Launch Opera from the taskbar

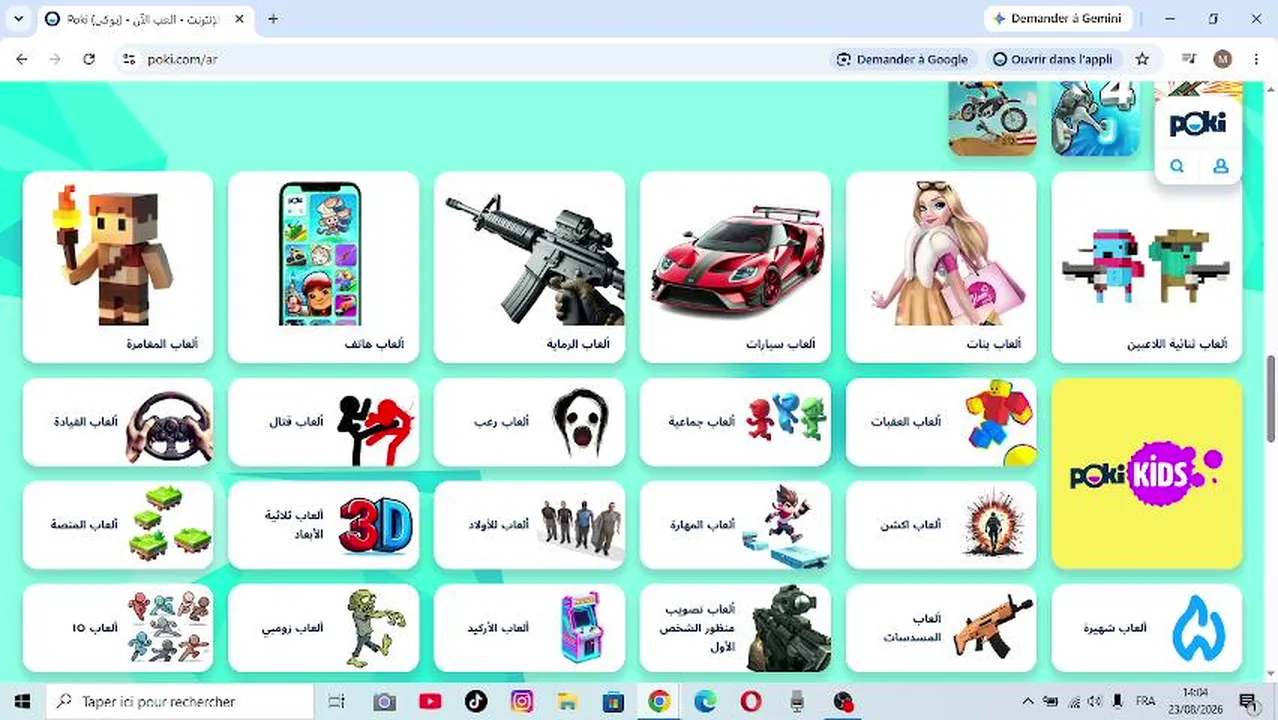[x=751, y=701]
